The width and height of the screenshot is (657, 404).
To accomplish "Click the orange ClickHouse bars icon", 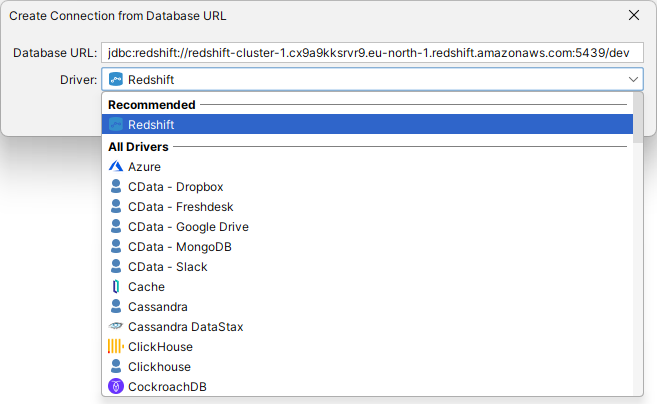I will click(x=116, y=347).
